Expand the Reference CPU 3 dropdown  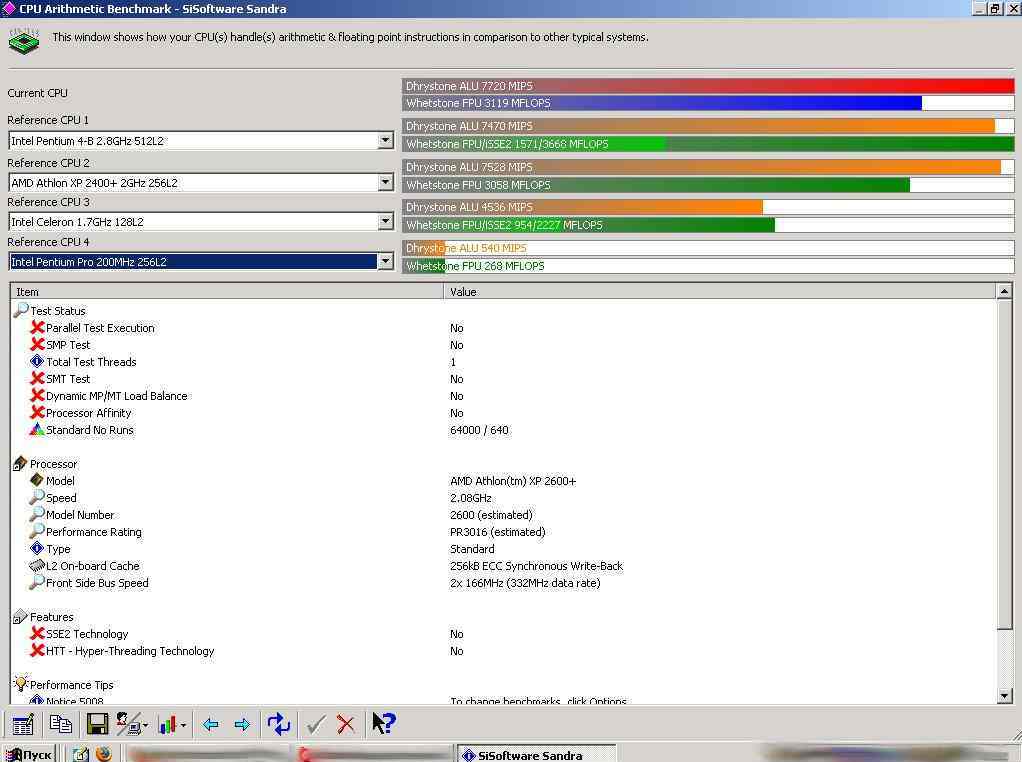click(385, 222)
